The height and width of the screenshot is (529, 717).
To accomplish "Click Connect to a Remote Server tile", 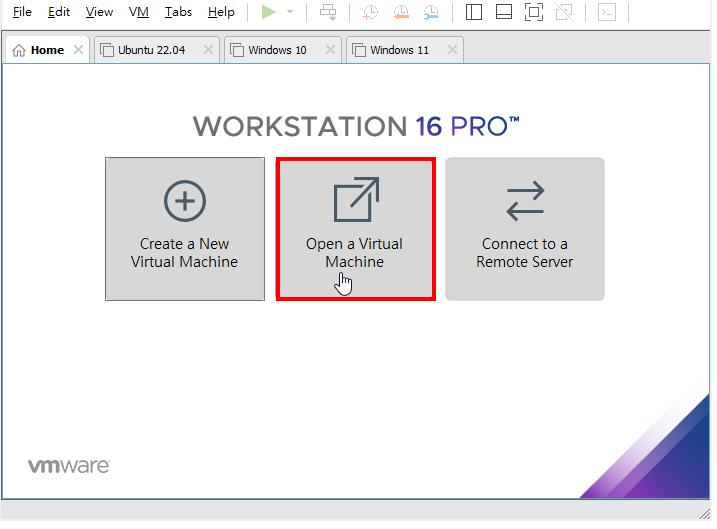I will pyautogui.click(x=525, y=229).
